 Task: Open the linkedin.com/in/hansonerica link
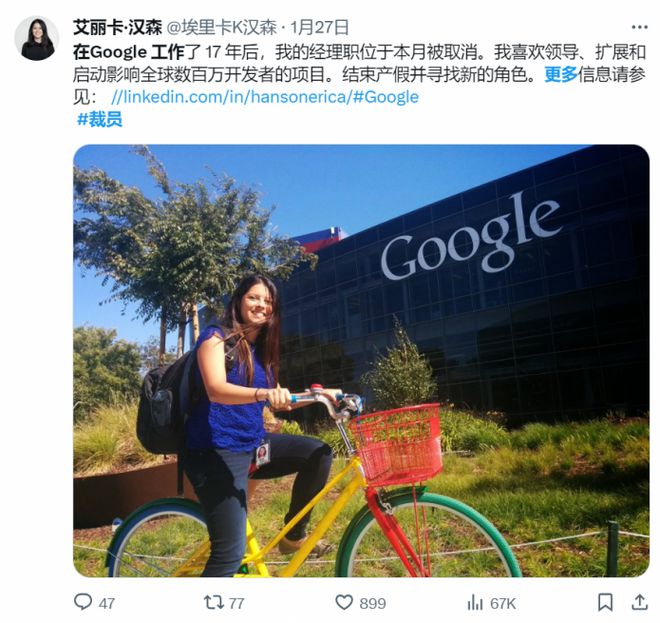pos(231,97)
